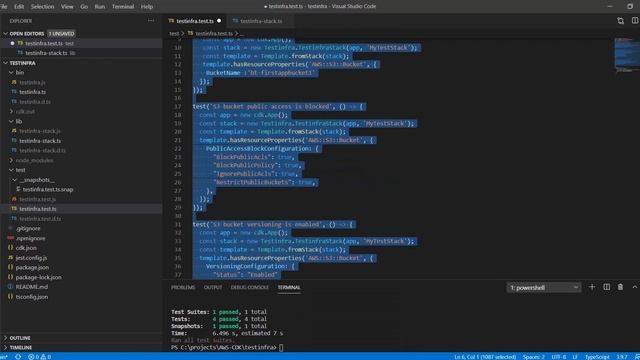Switch to the testinfra-stack.ts editor tab
640x360 pixels.
[x=261, y=21]
